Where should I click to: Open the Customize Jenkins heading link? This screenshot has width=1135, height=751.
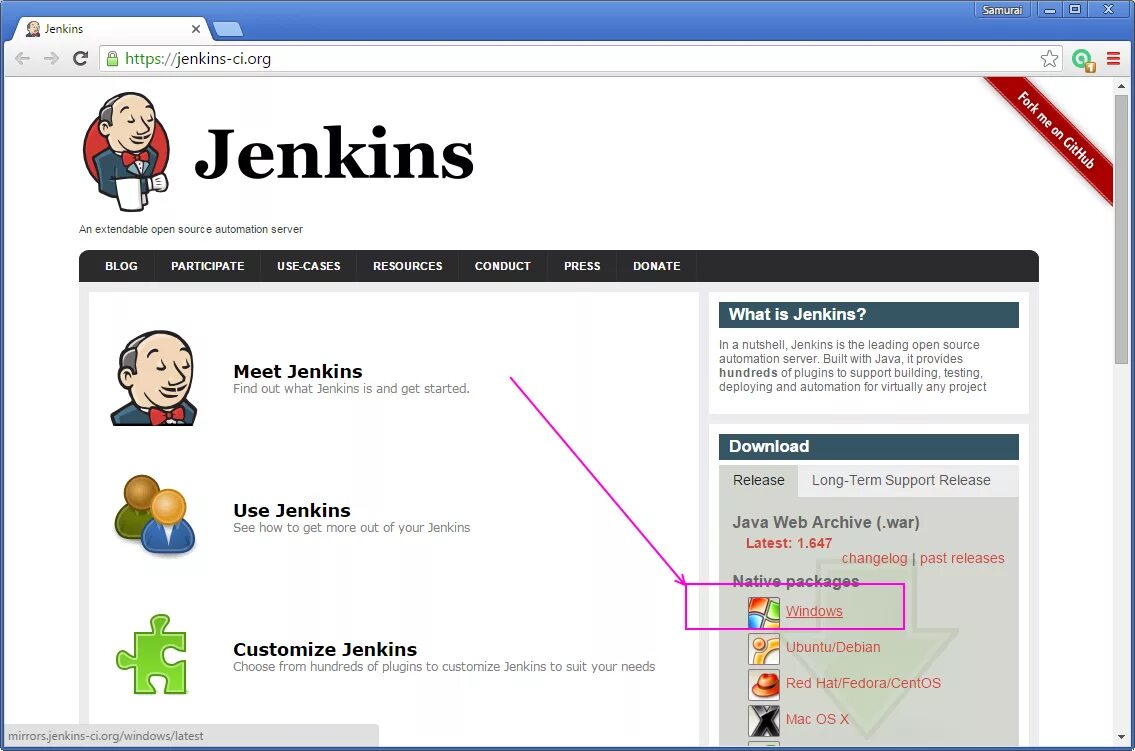tap(325, 649)
